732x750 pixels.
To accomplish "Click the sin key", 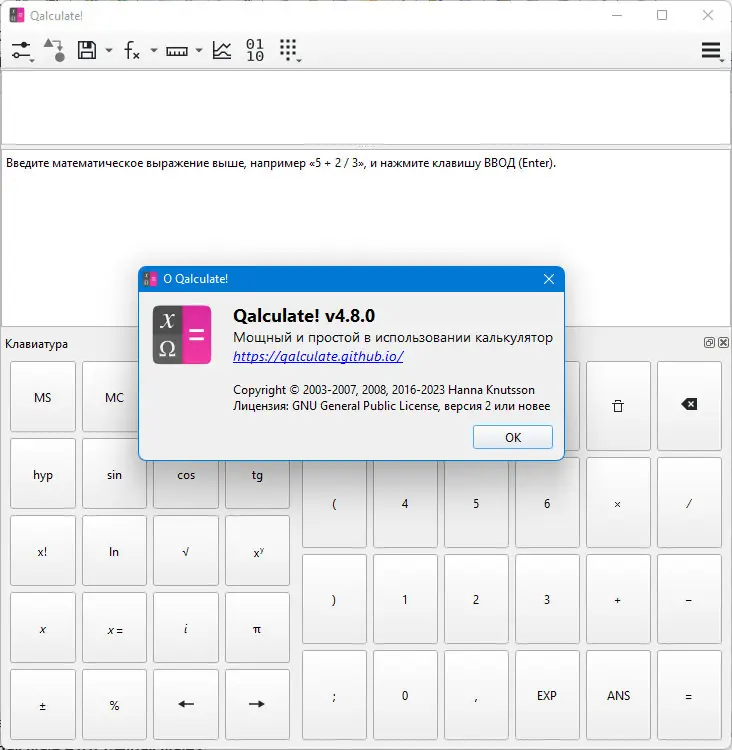I will (x=114, y=474).
